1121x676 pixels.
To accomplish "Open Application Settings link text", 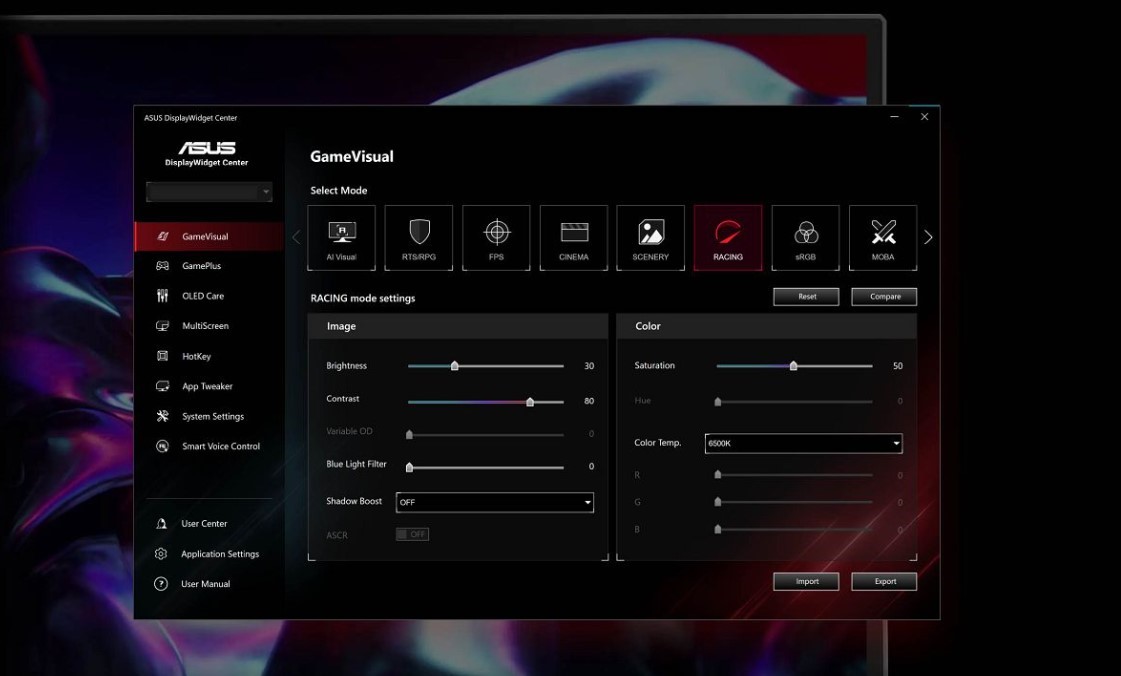I will pyautogui.click(x=220, y=554).
